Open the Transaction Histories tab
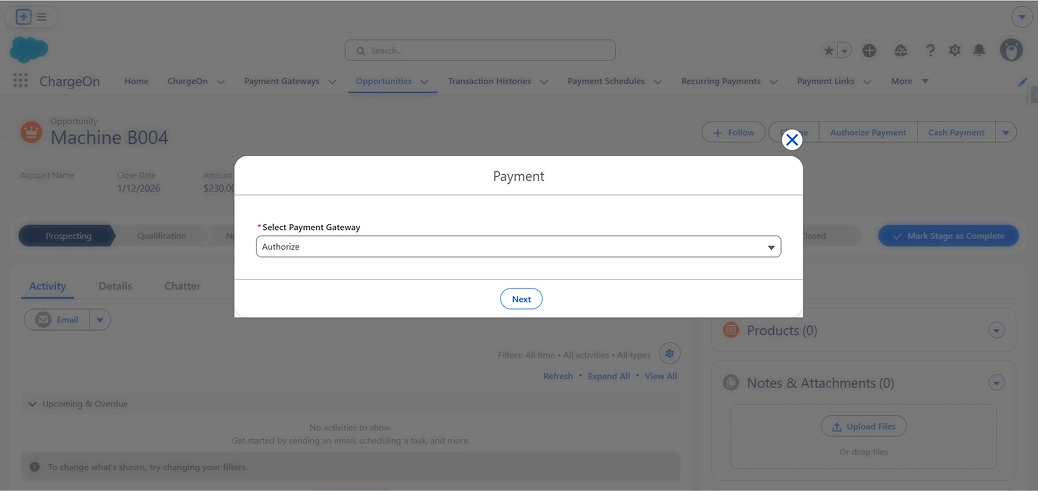 click(x=489, y=81)
